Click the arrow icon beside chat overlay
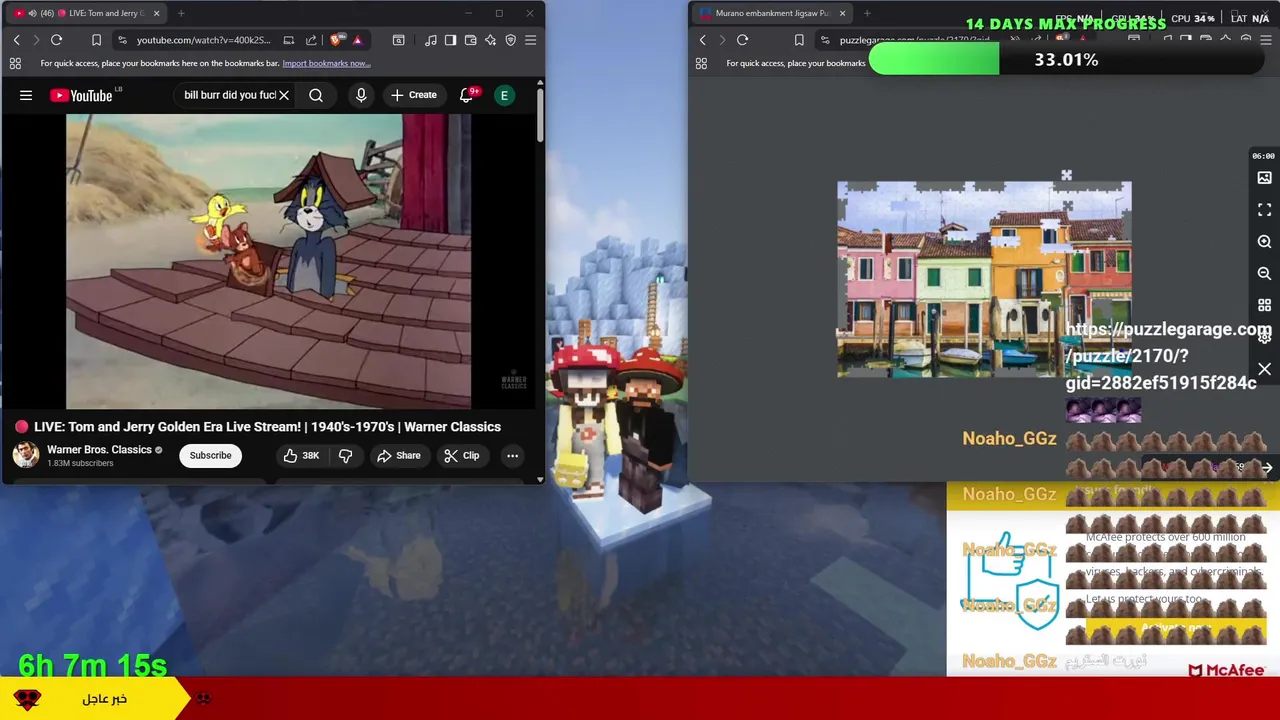Screen dimensions: 1280x720 tap(1266, 468)
